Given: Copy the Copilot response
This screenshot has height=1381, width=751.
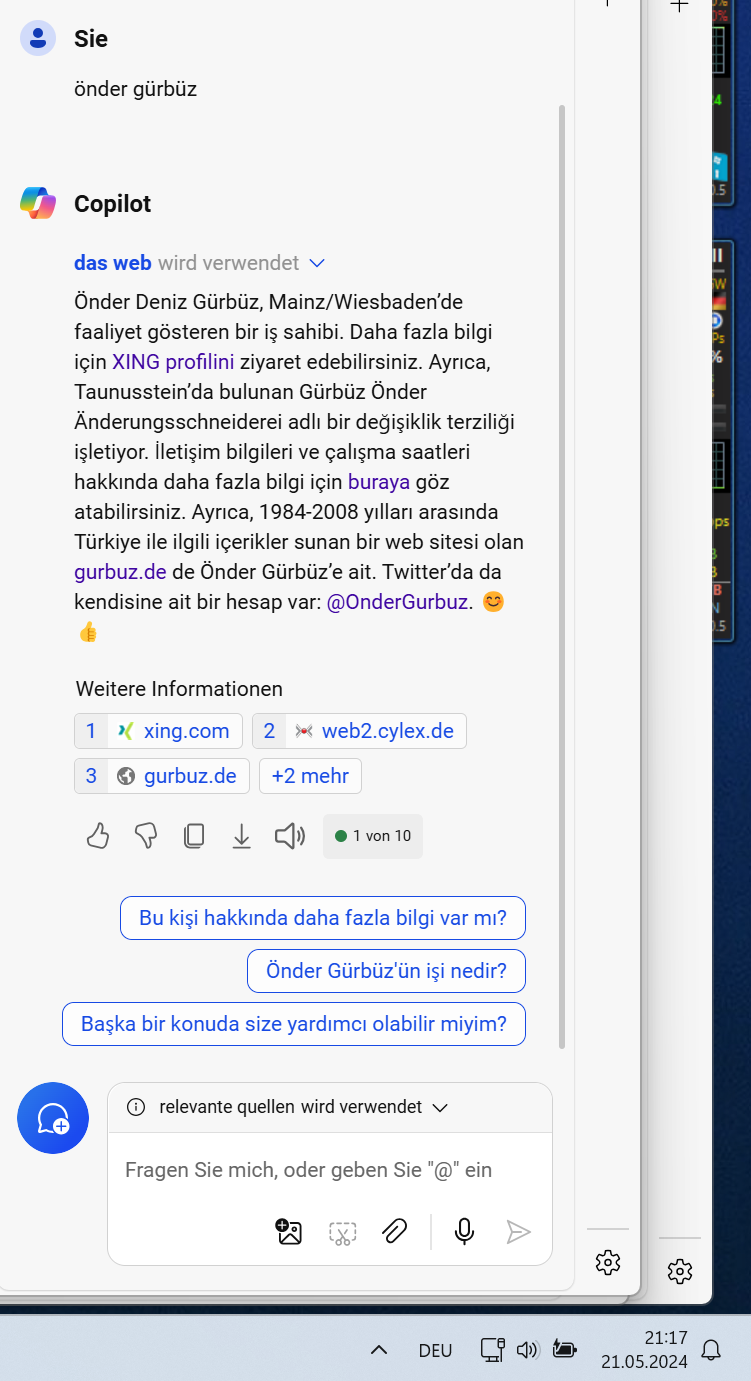Looking at the screenshot, I should click(194, 836).
